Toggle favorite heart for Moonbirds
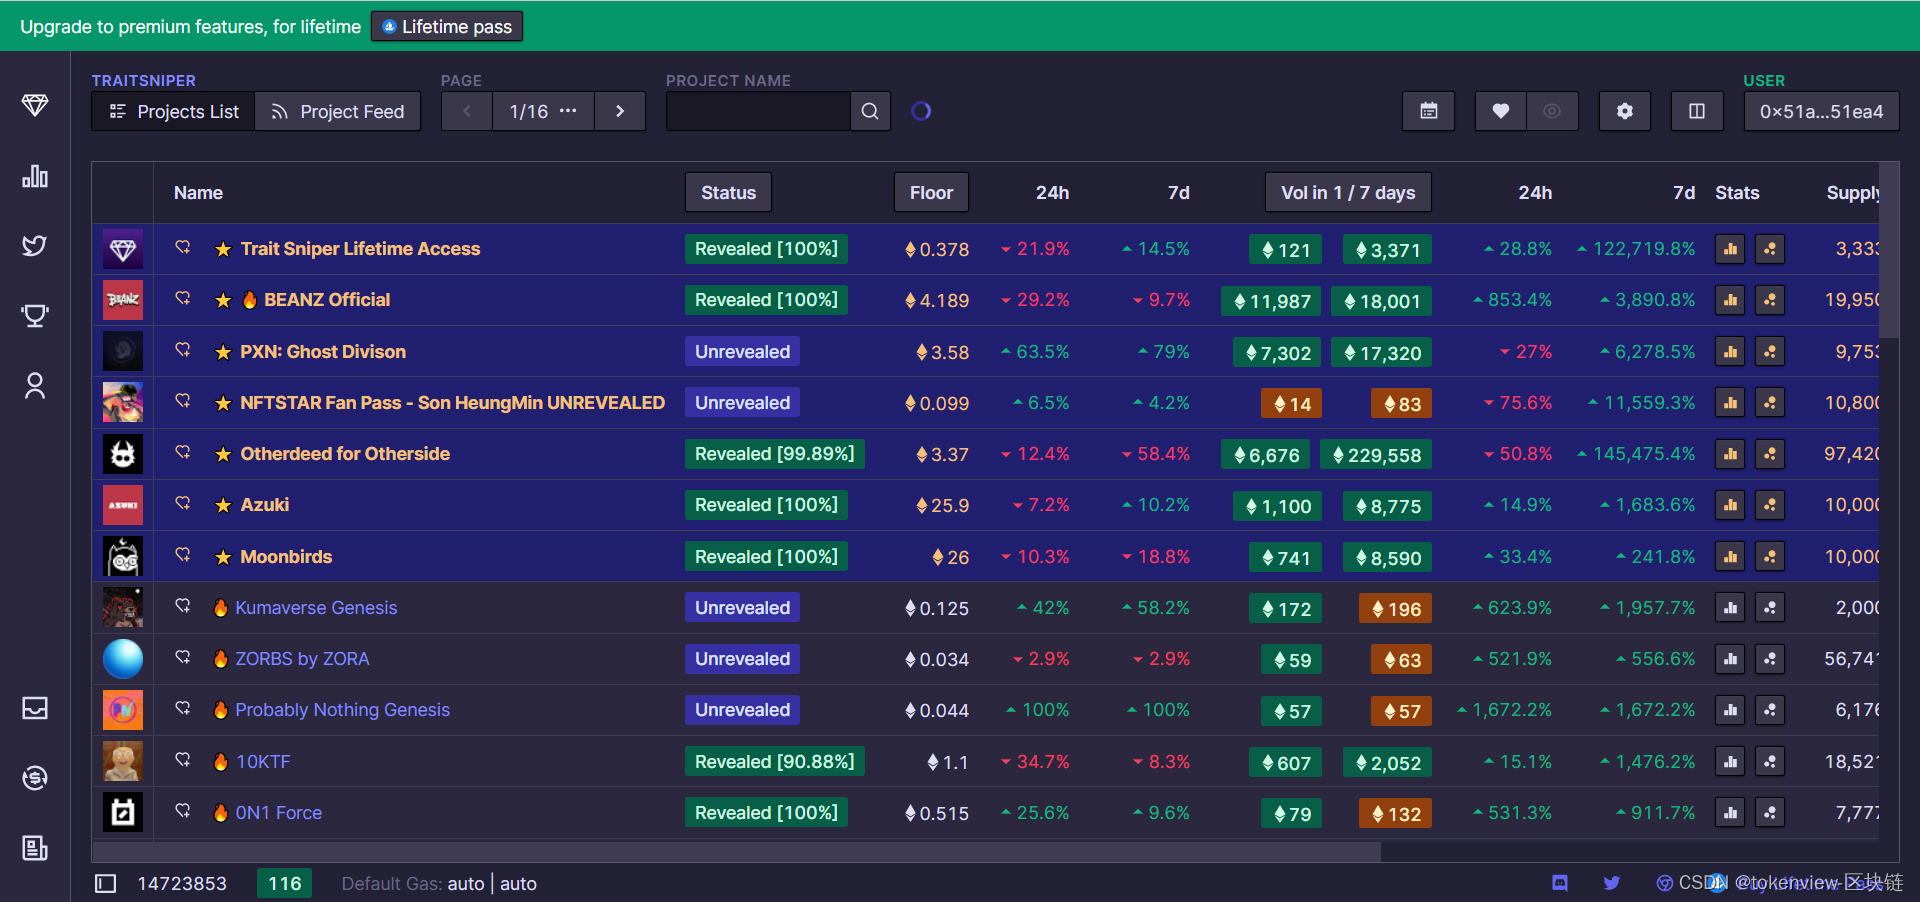The image size is (1920, 902). click(183, 555)
